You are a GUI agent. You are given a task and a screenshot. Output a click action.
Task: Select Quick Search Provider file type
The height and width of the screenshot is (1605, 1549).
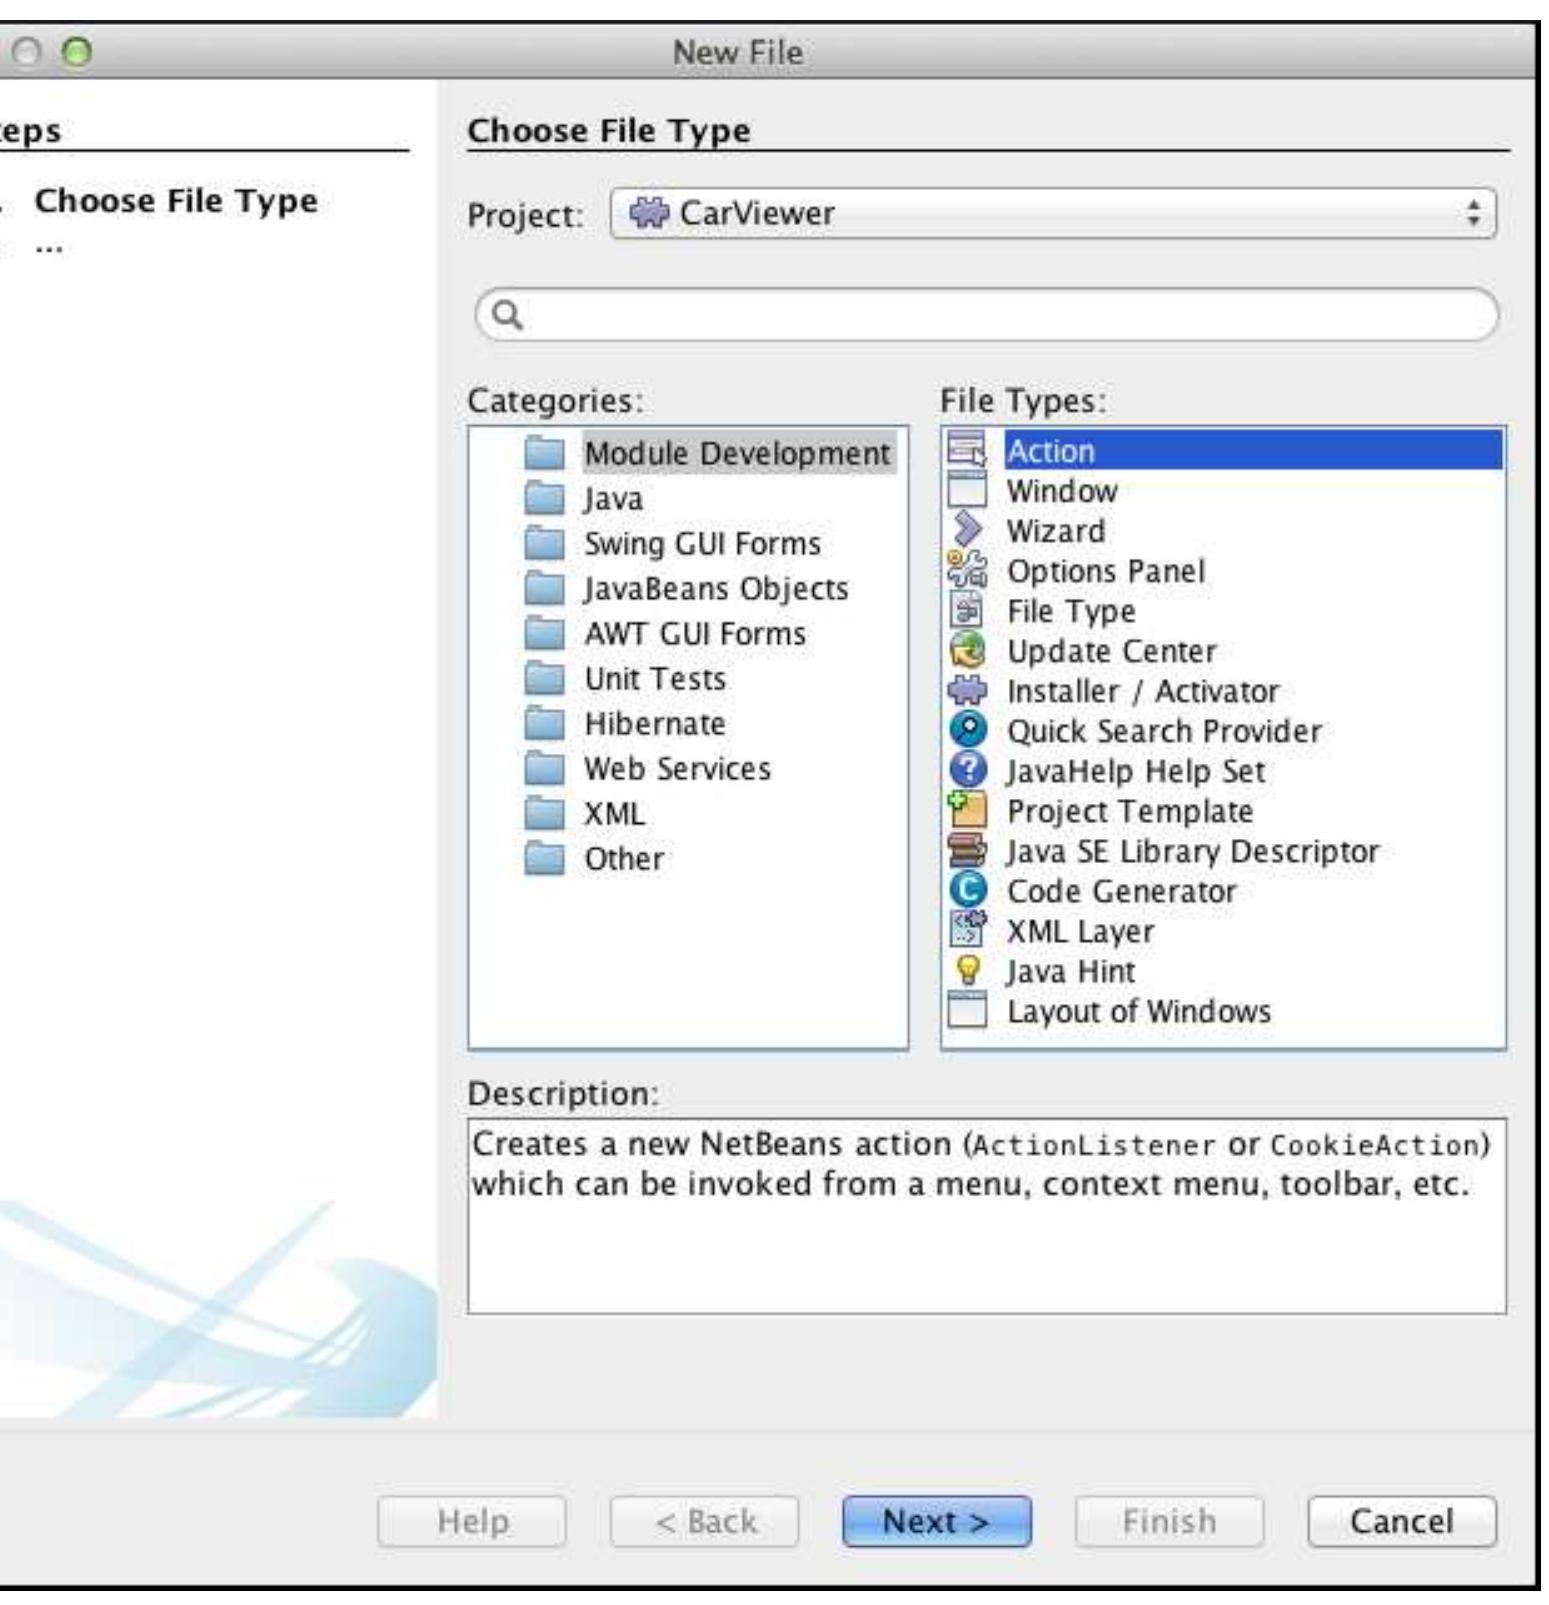(x=1163, y=730)
